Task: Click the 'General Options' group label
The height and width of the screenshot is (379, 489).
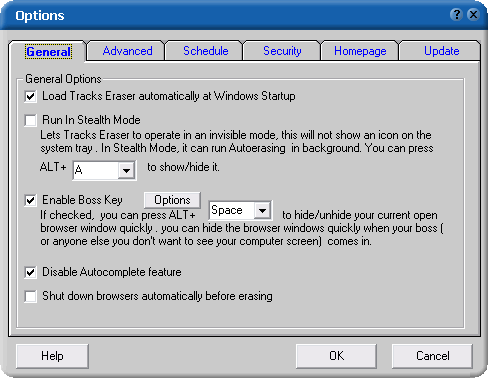Action: tap(63, 79)
